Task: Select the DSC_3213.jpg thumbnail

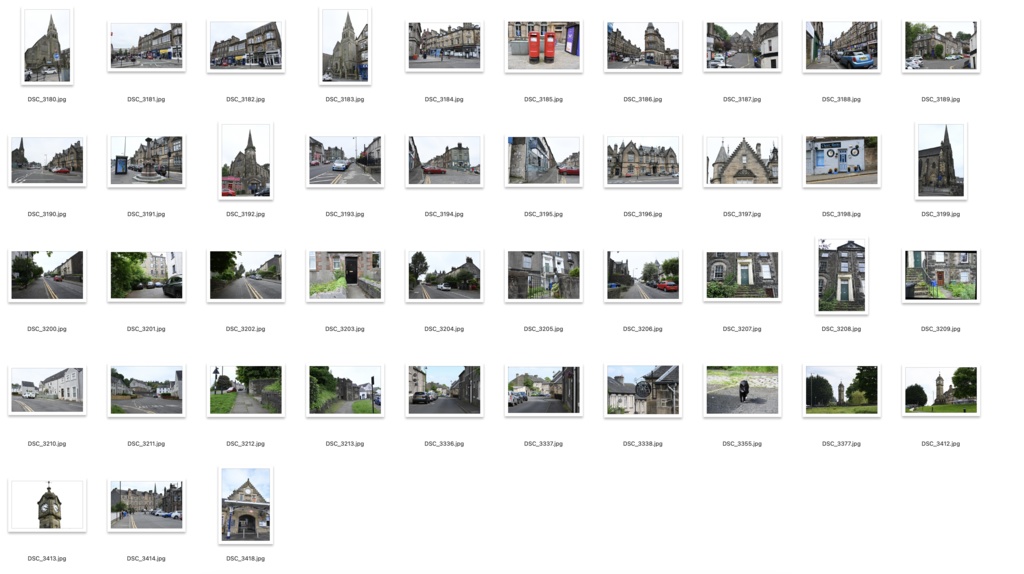Action: coord(345,391)
